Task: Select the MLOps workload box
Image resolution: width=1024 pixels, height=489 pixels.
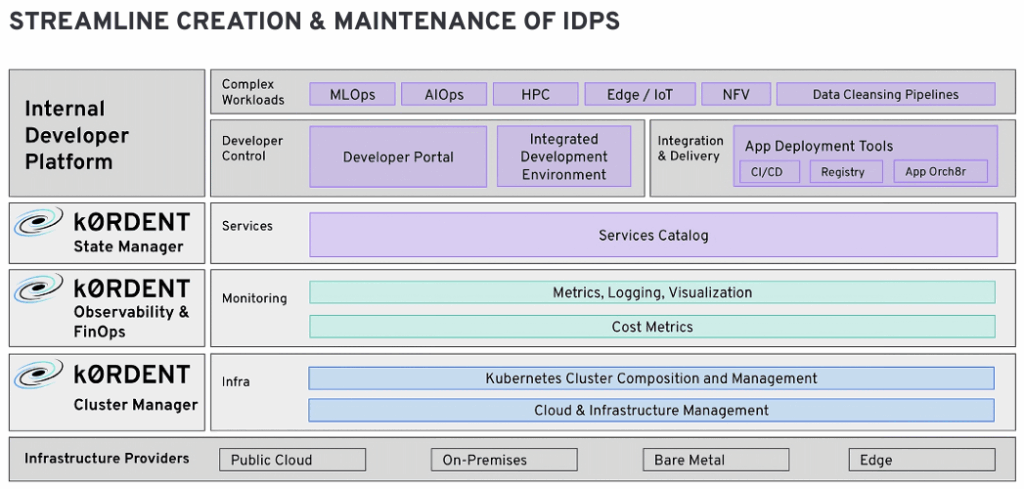Action: [x=352, y=94]
